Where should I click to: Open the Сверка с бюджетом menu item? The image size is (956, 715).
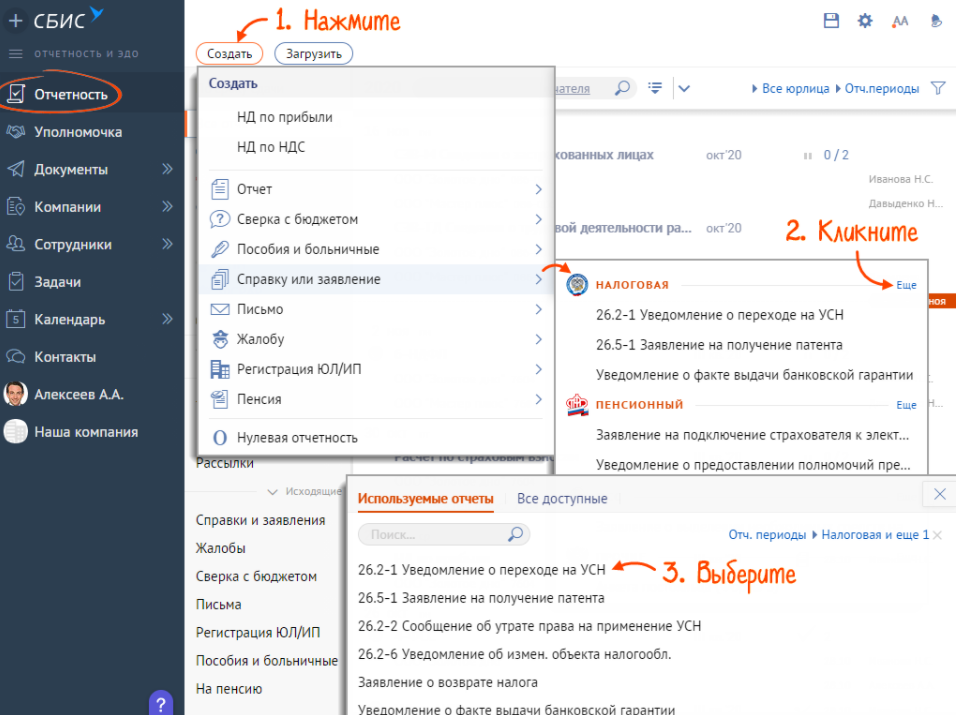pyautogui.click(x=376, y=219)
